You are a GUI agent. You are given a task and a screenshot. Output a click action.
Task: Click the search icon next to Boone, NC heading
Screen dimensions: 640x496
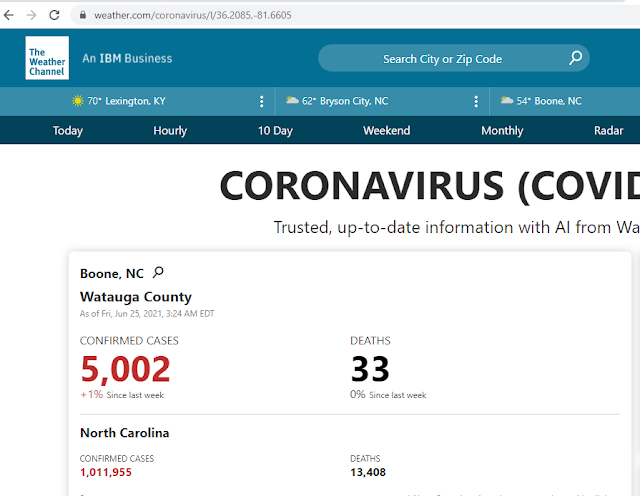coord(158,272)
